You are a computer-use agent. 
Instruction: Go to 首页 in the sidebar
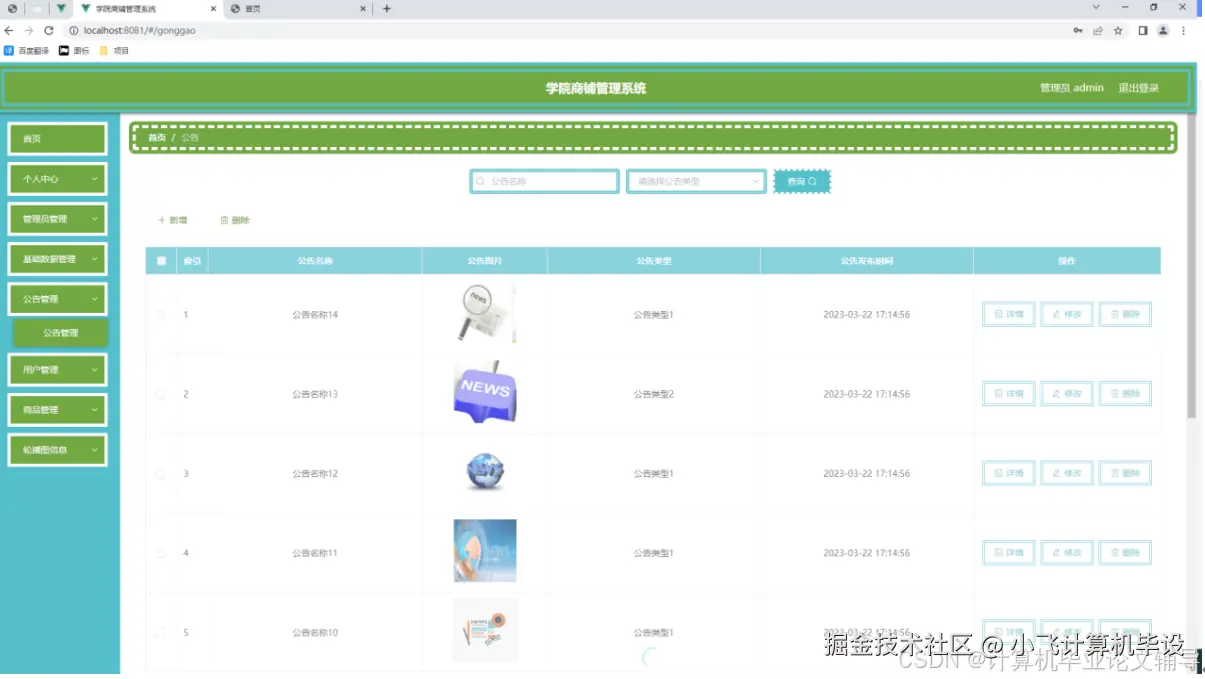(x=58, y=139)
